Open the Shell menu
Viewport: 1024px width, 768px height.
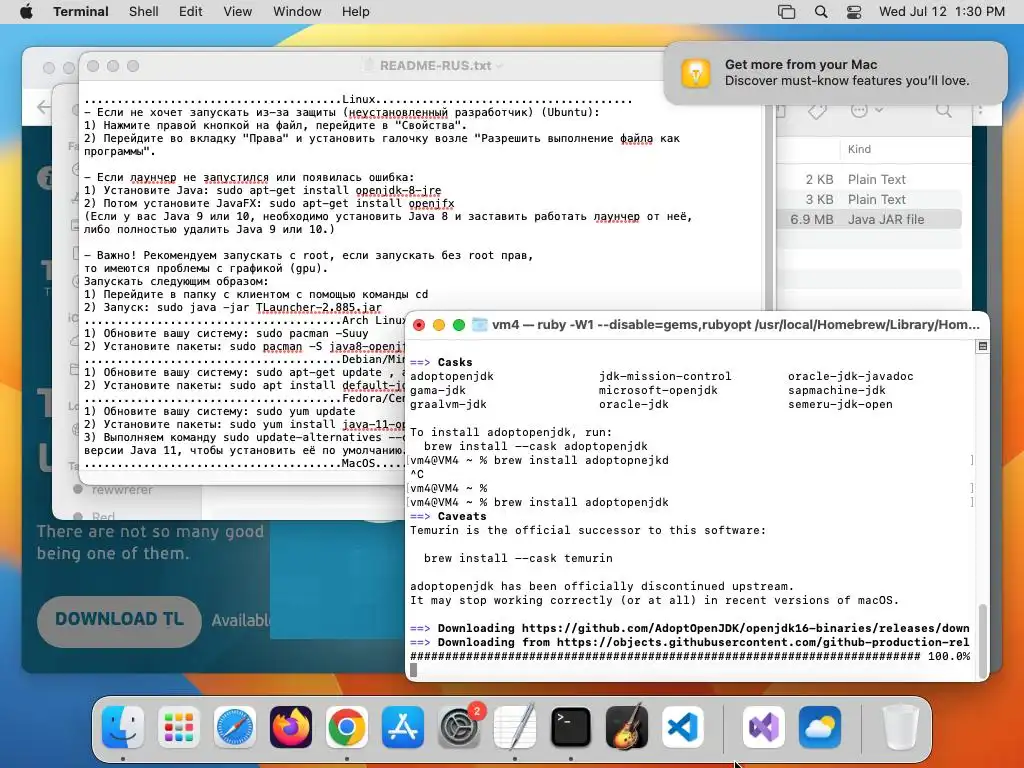pos(144,12)
